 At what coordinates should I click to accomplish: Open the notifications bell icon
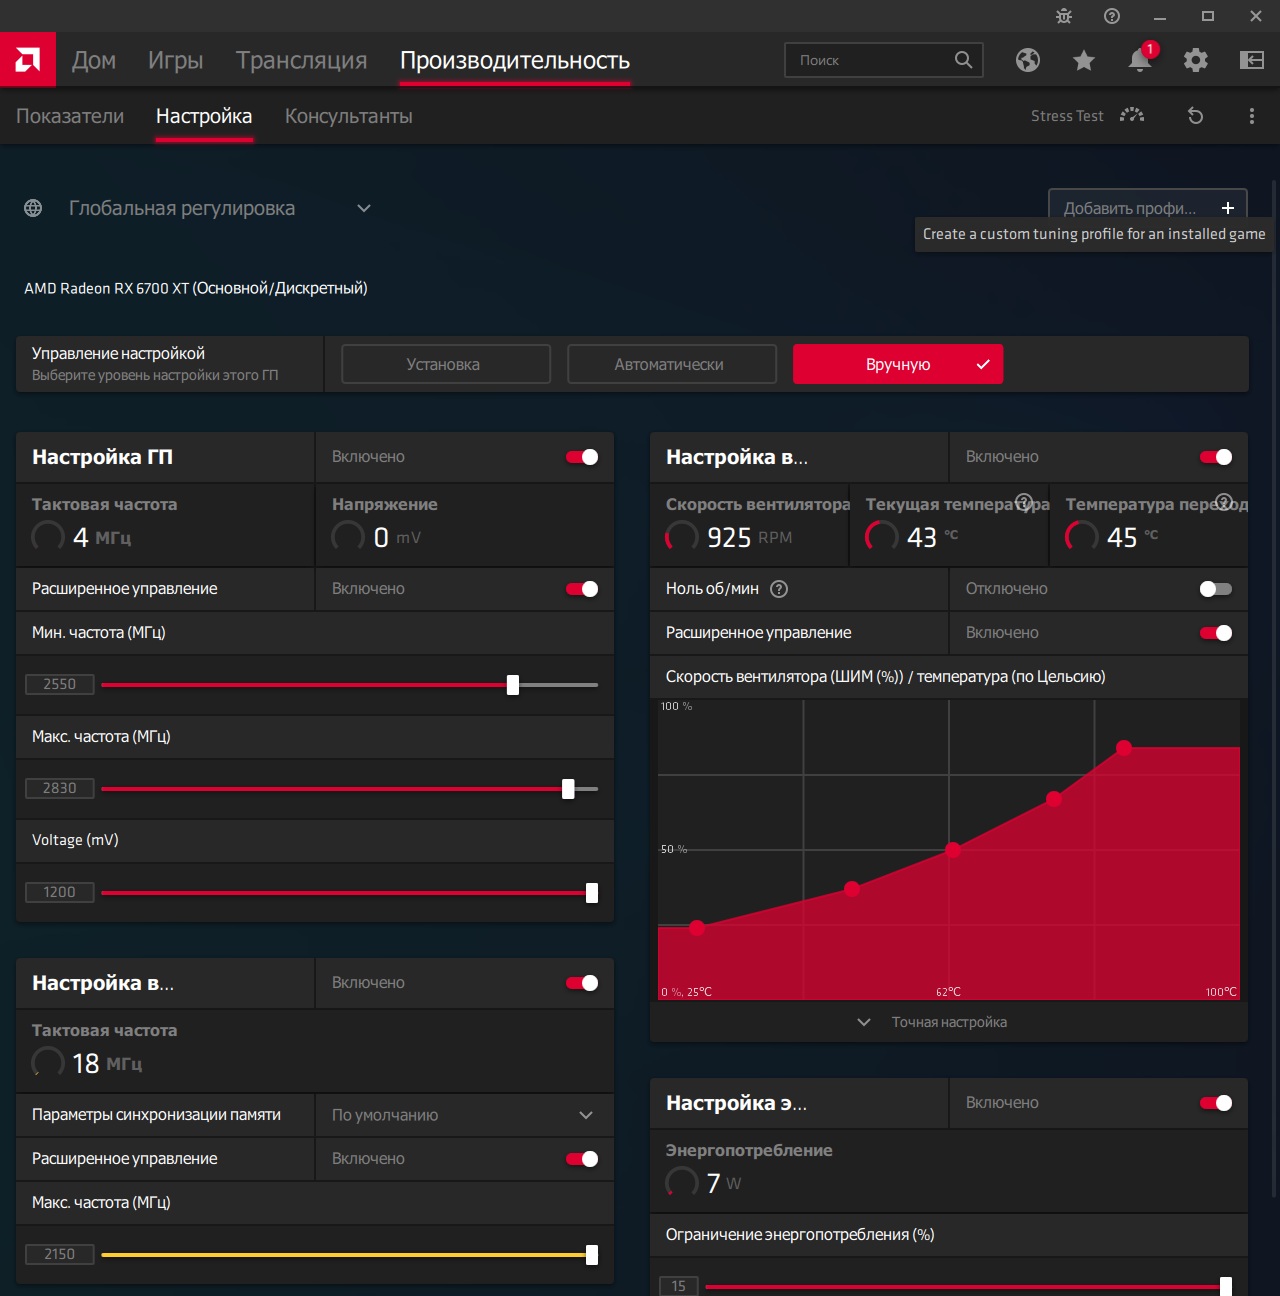point(1139,60)
